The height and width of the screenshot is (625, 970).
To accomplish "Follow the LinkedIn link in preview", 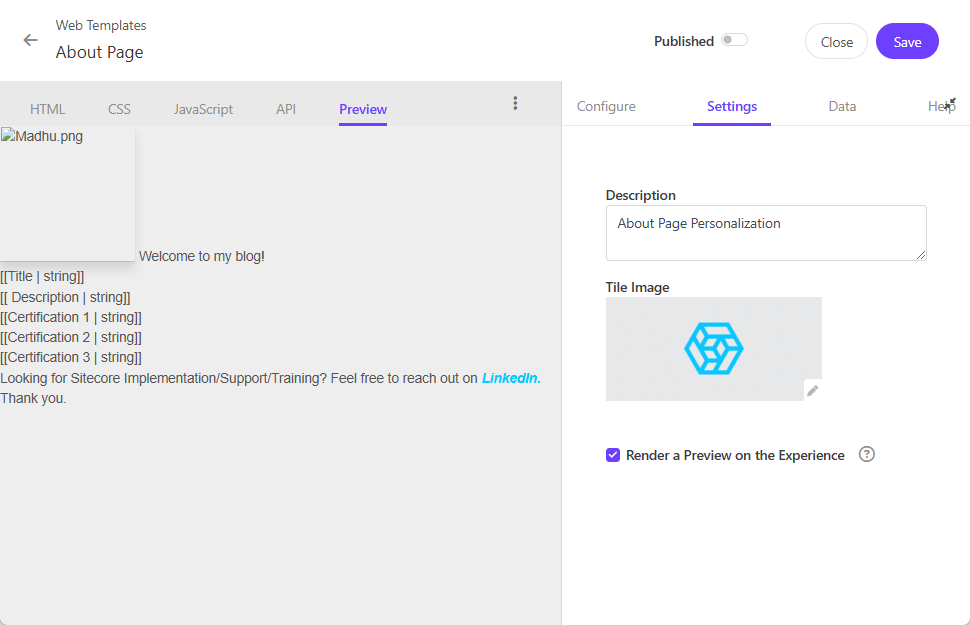I will 511,378.
